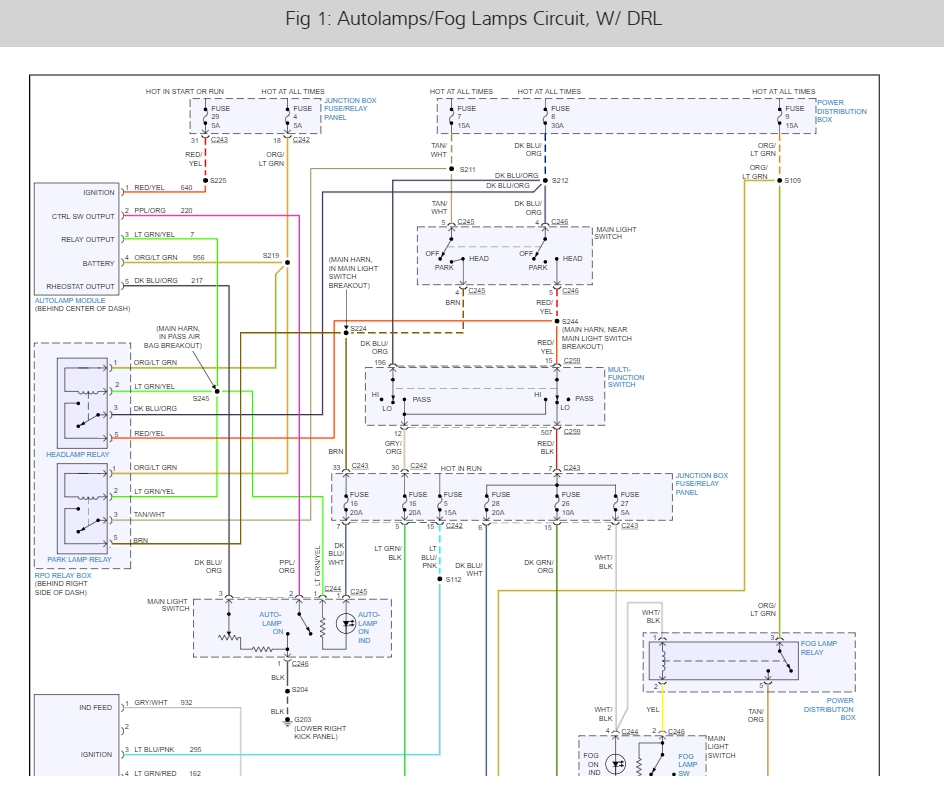This screenshot has width=944, height=808.
Task: Click the Autolamp Module label
Action: click(68, 300)
